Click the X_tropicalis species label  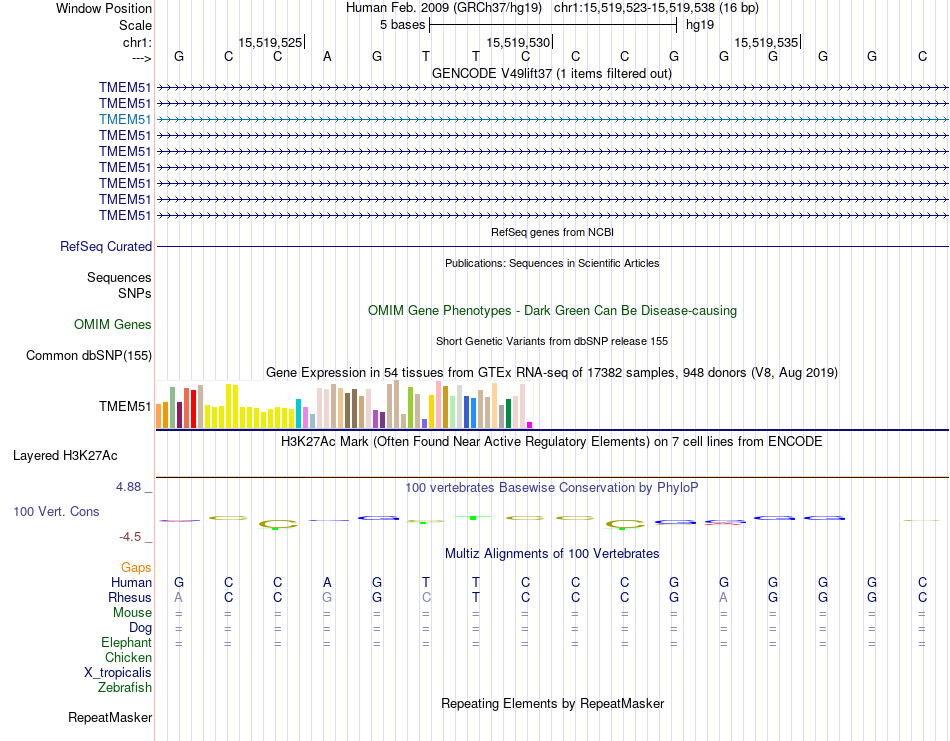click(118, 673)
